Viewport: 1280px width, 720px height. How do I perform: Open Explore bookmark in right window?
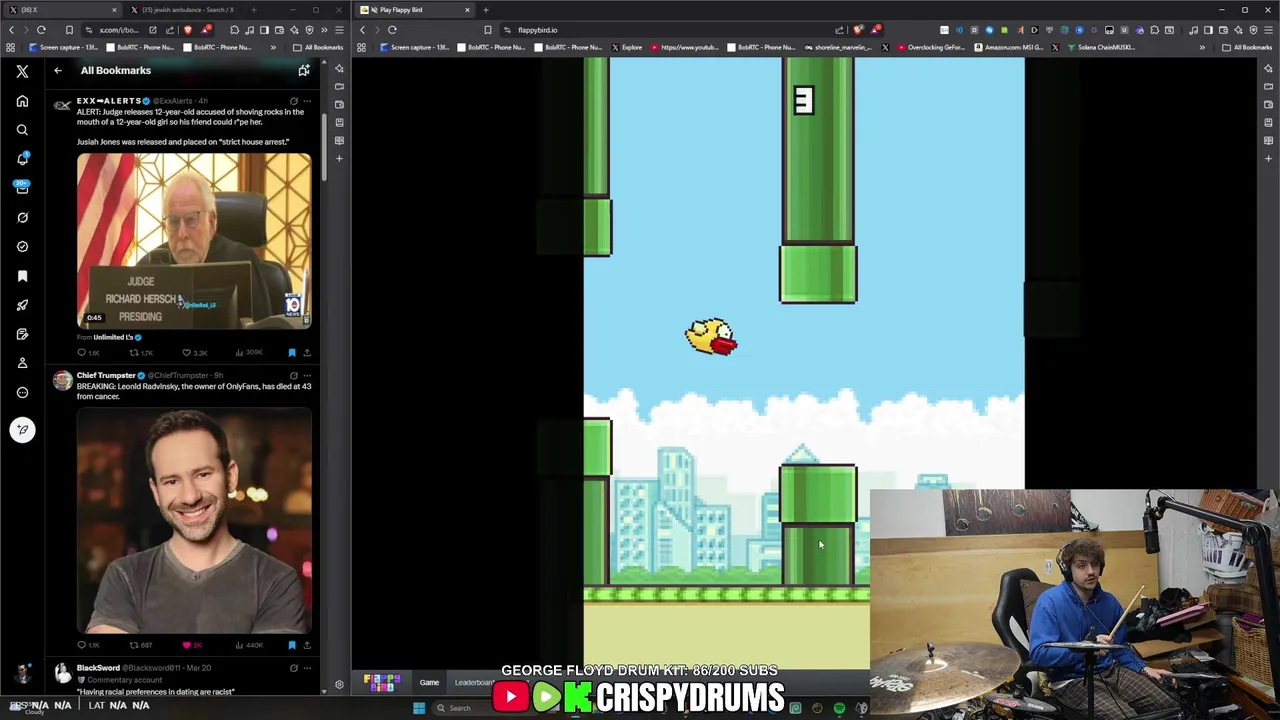626,47
